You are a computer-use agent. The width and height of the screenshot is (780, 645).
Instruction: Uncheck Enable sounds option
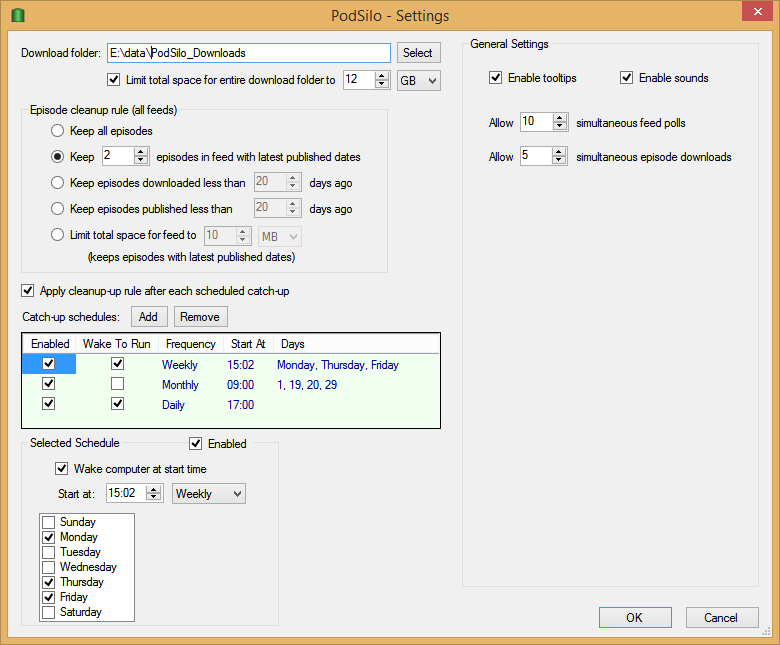point(627,78)
